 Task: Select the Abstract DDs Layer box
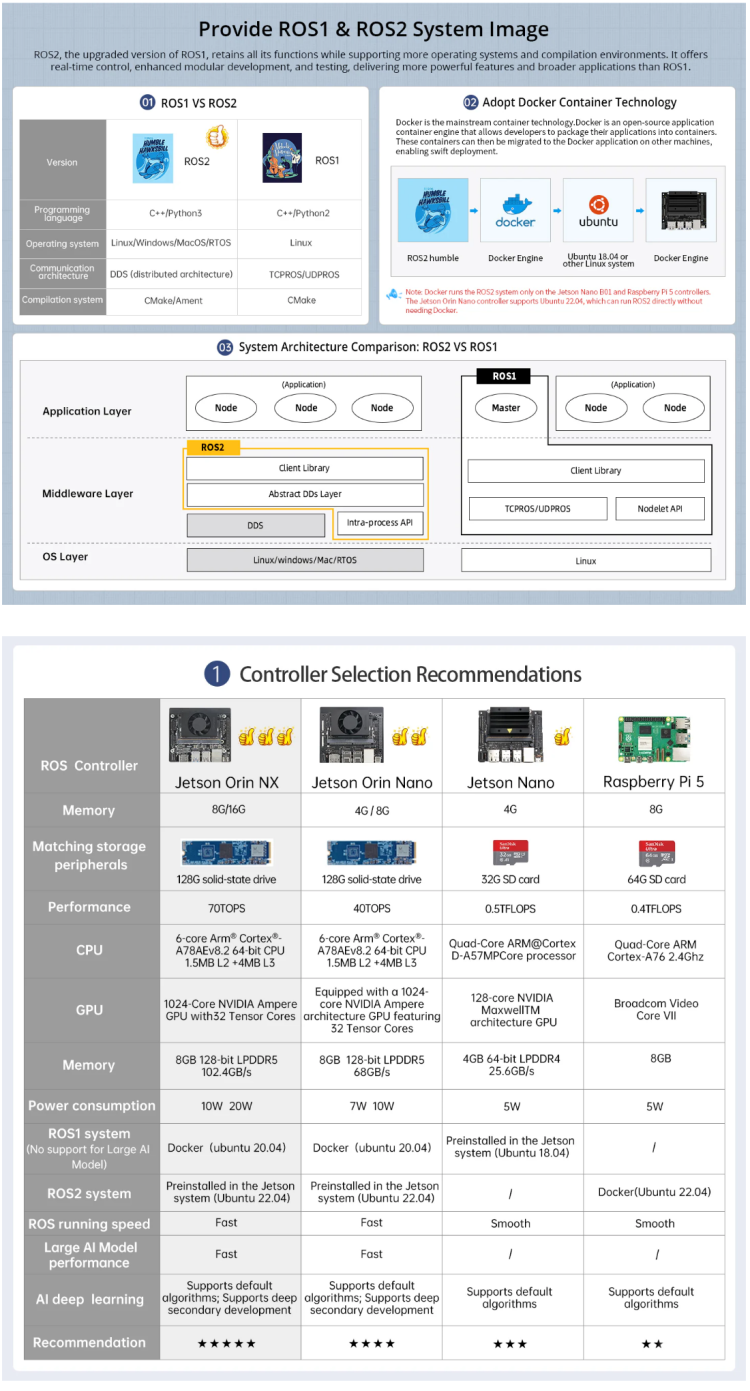(x=305, y=494)
